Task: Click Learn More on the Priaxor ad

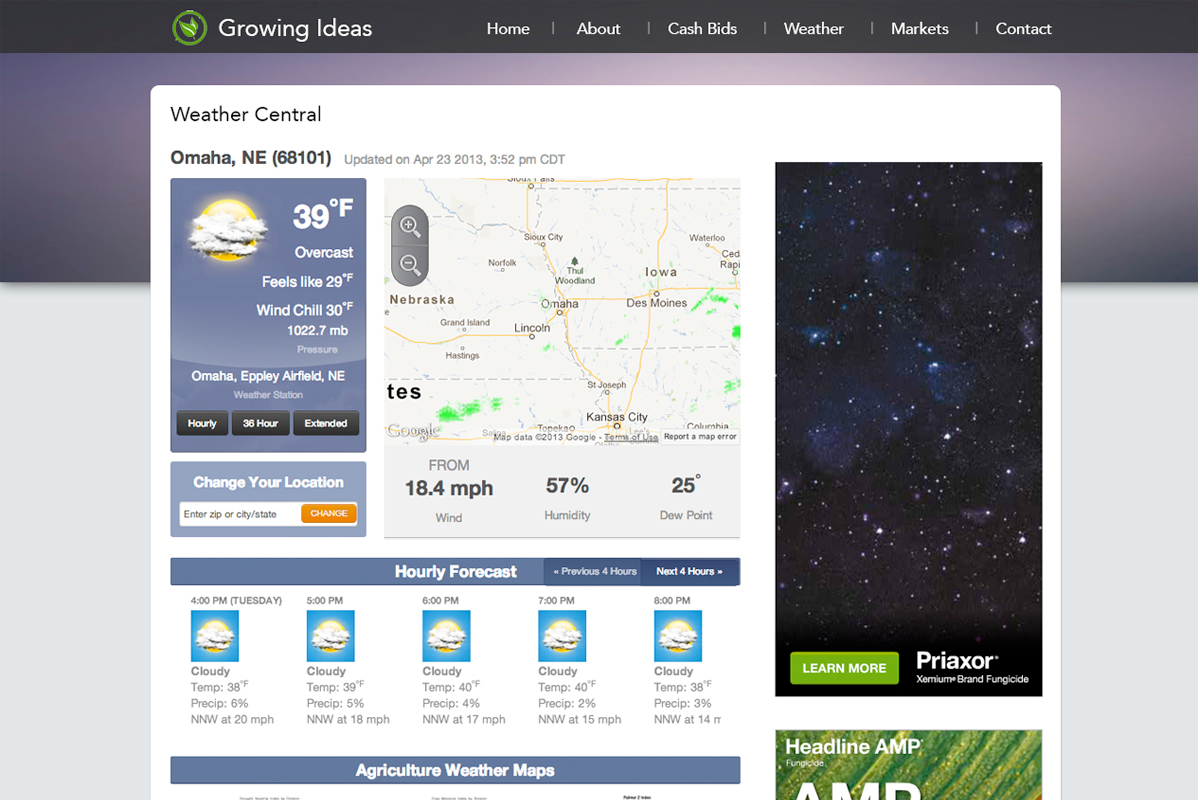Action: coord(844,668)
